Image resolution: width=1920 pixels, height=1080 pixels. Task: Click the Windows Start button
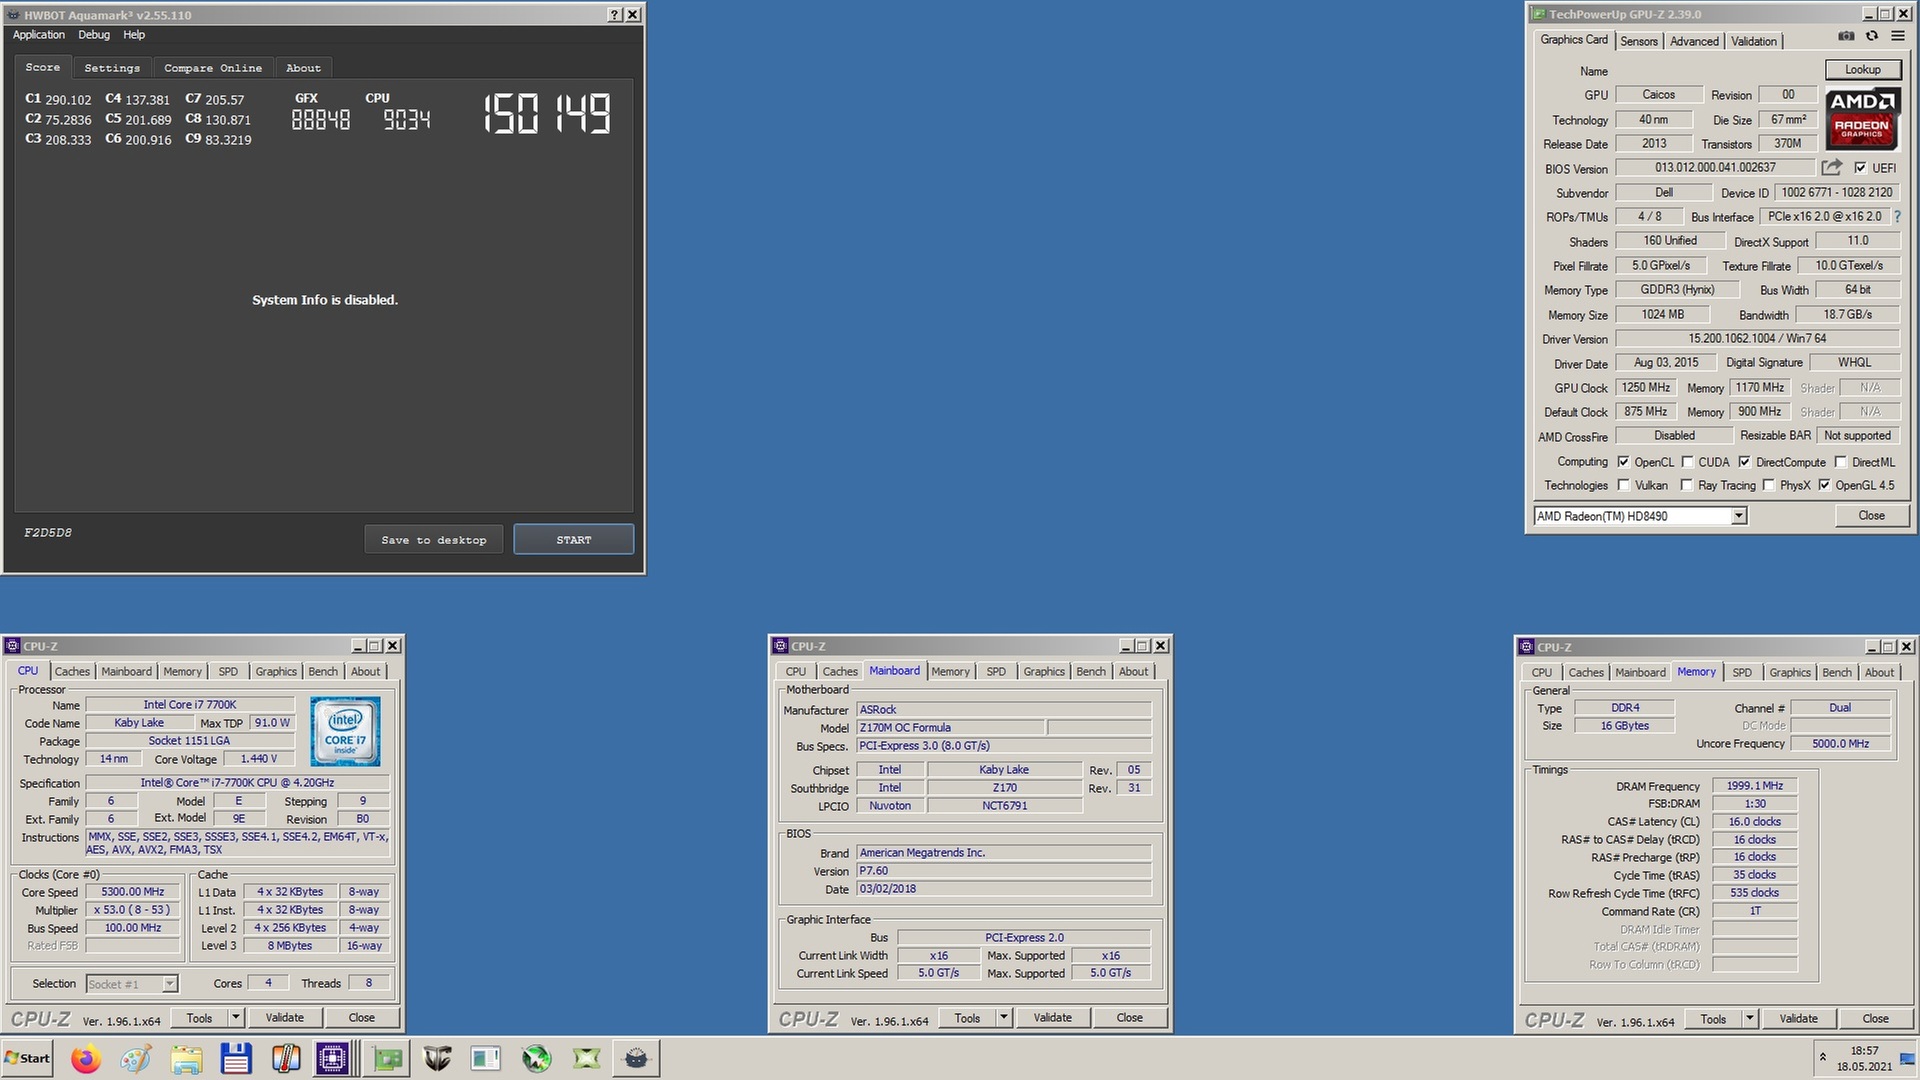coord(27,1058)
